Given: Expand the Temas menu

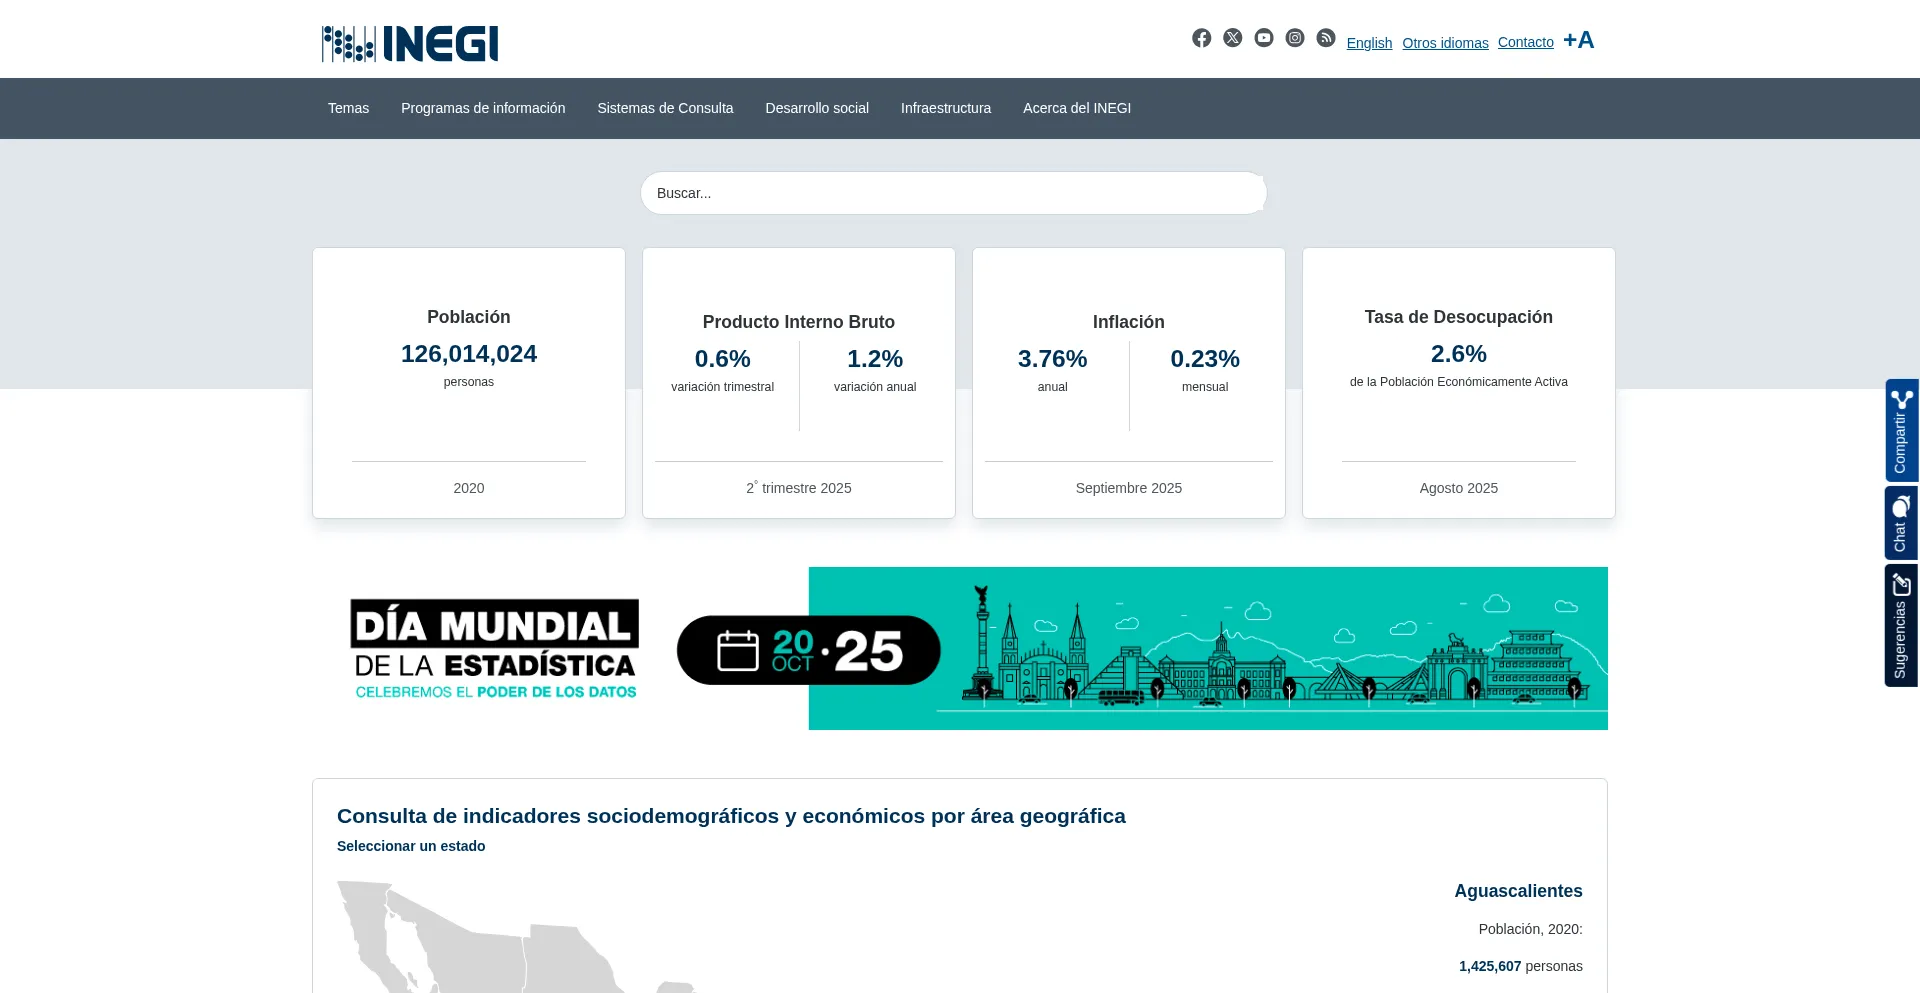Looking at the screenshot, I should click(348, 108).
